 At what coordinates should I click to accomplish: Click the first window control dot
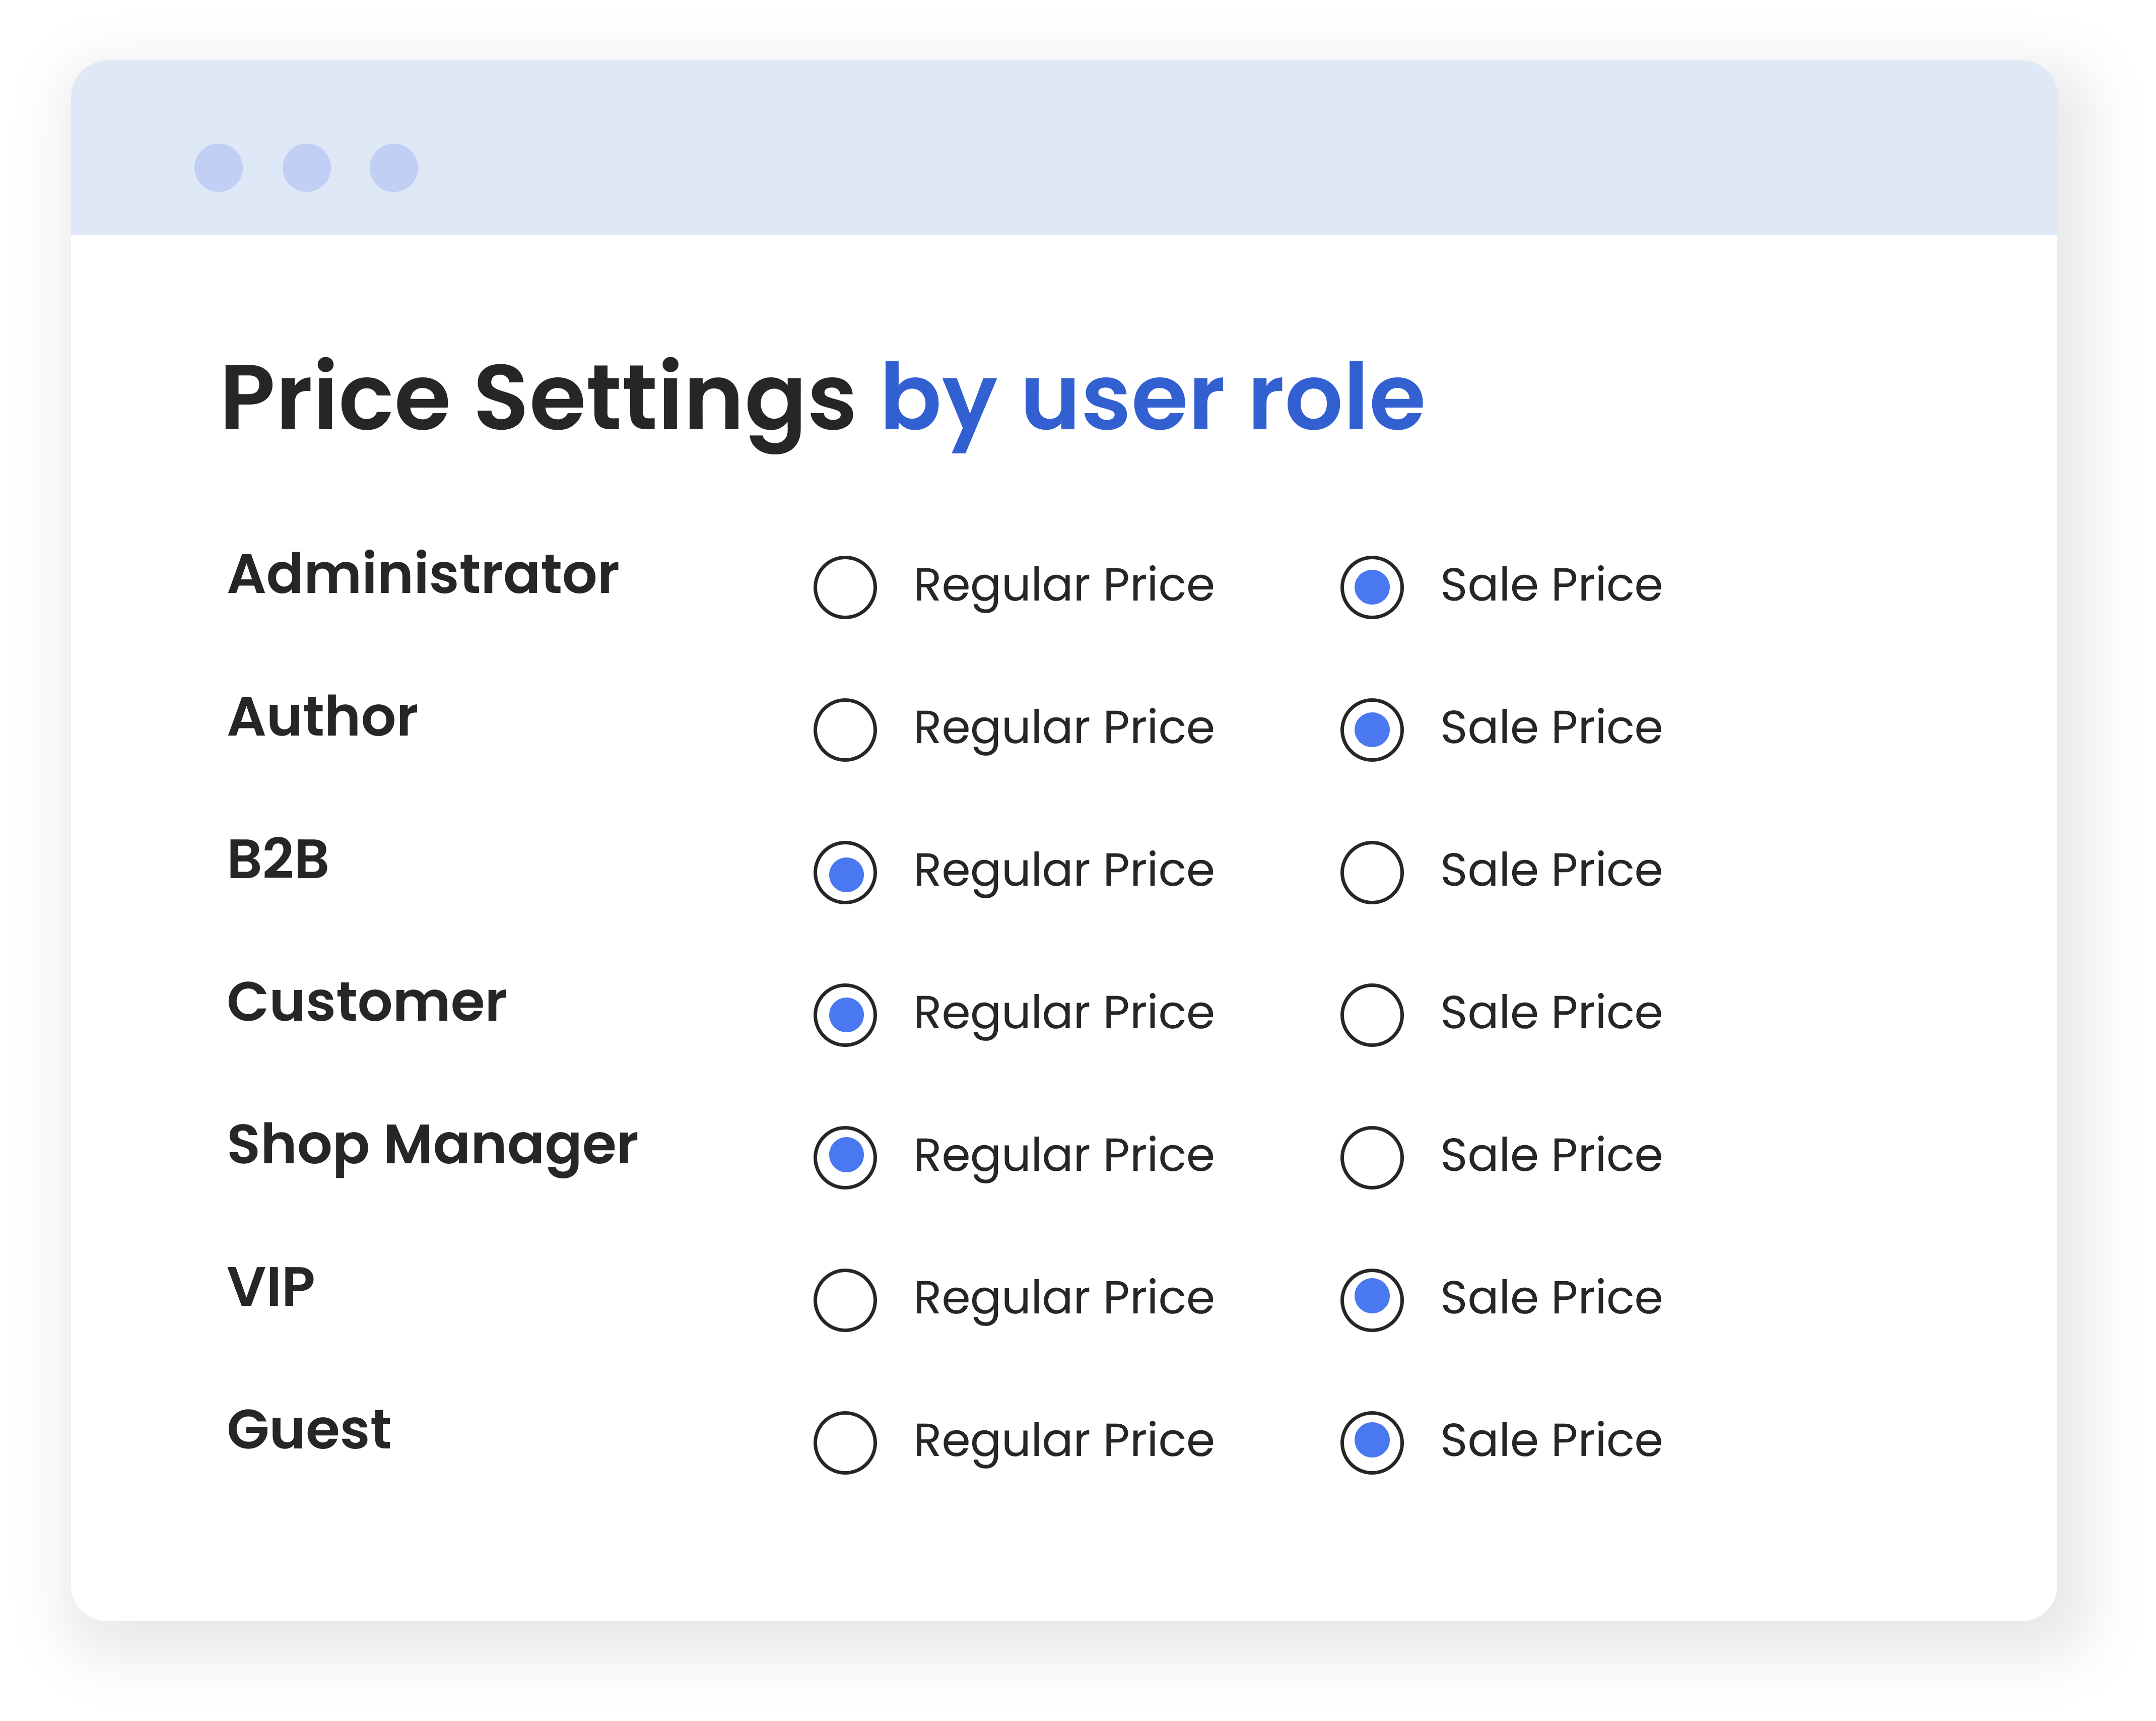coord(218,167)
